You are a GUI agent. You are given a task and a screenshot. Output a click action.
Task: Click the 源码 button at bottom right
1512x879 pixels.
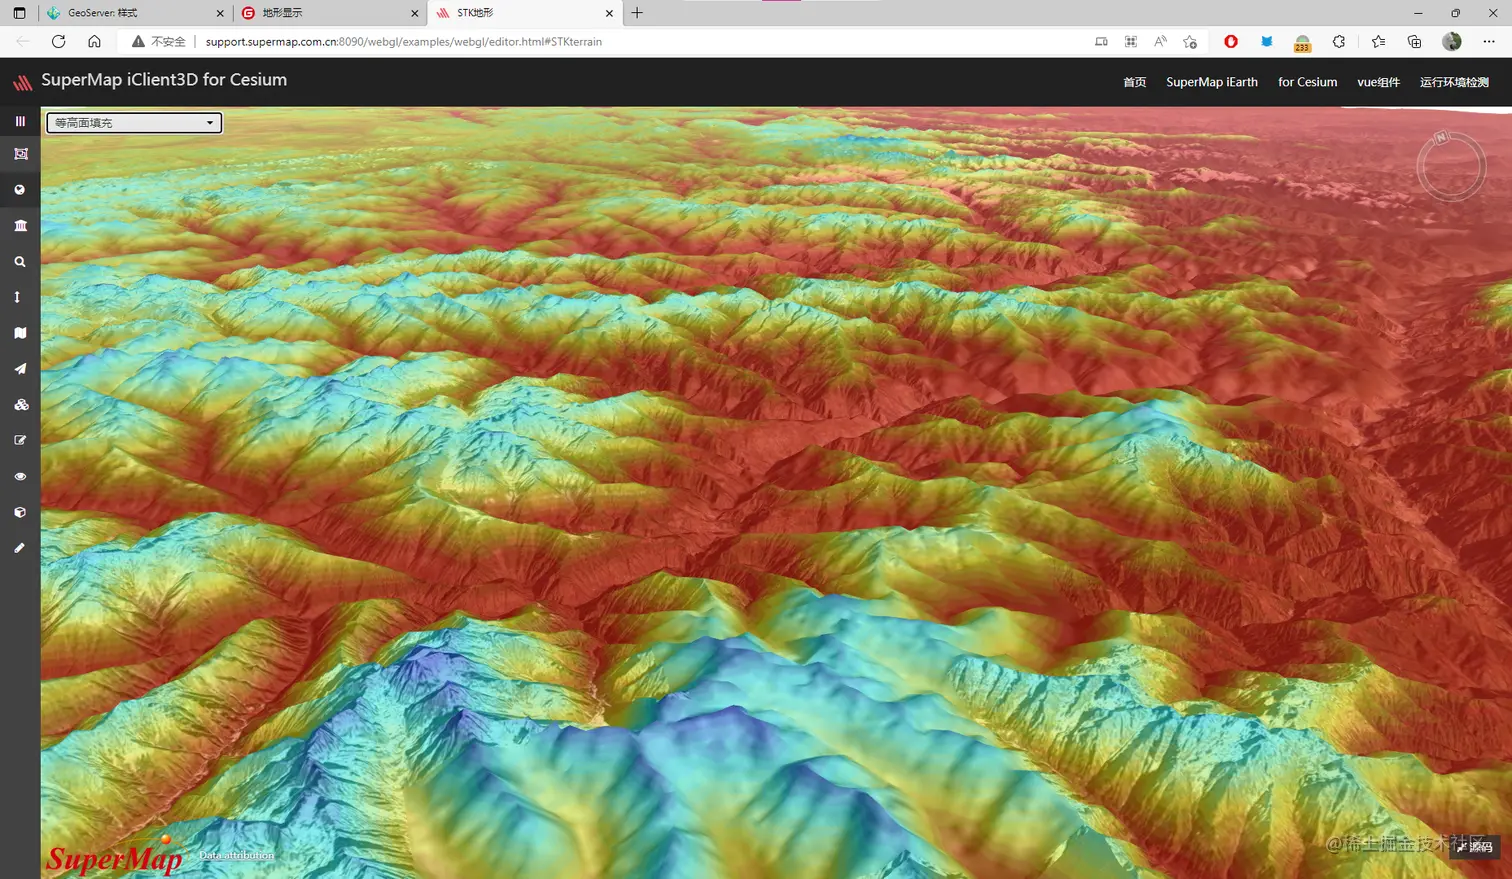[x=1475, y=847]
